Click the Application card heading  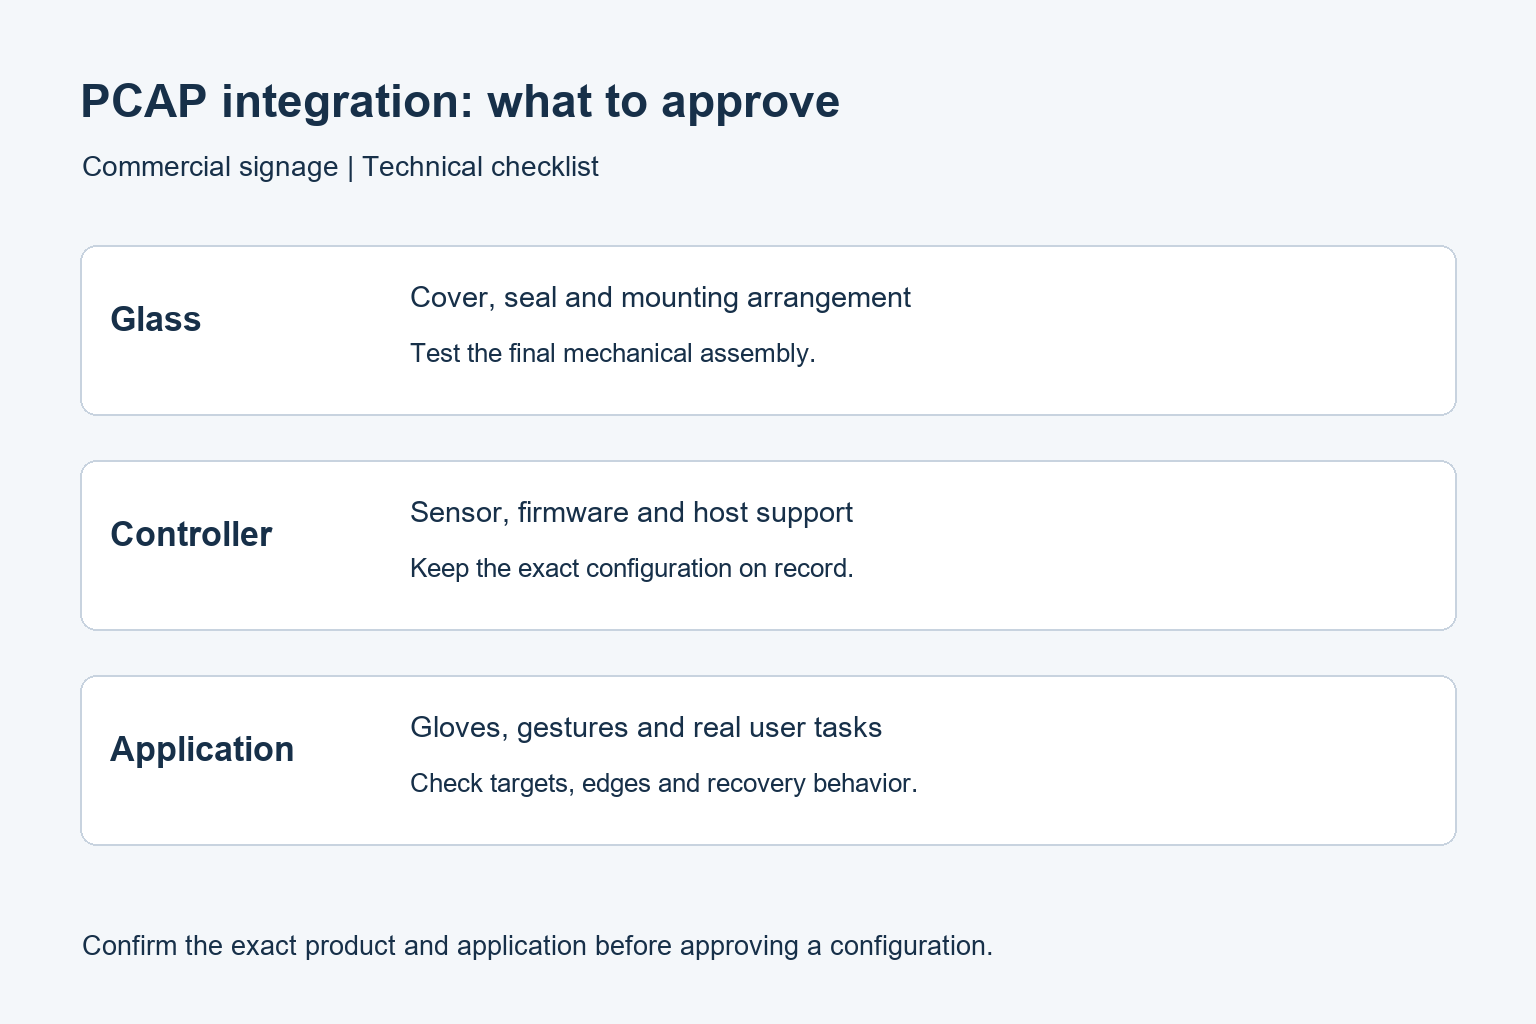pyautogui.click(x=202, y=749)
